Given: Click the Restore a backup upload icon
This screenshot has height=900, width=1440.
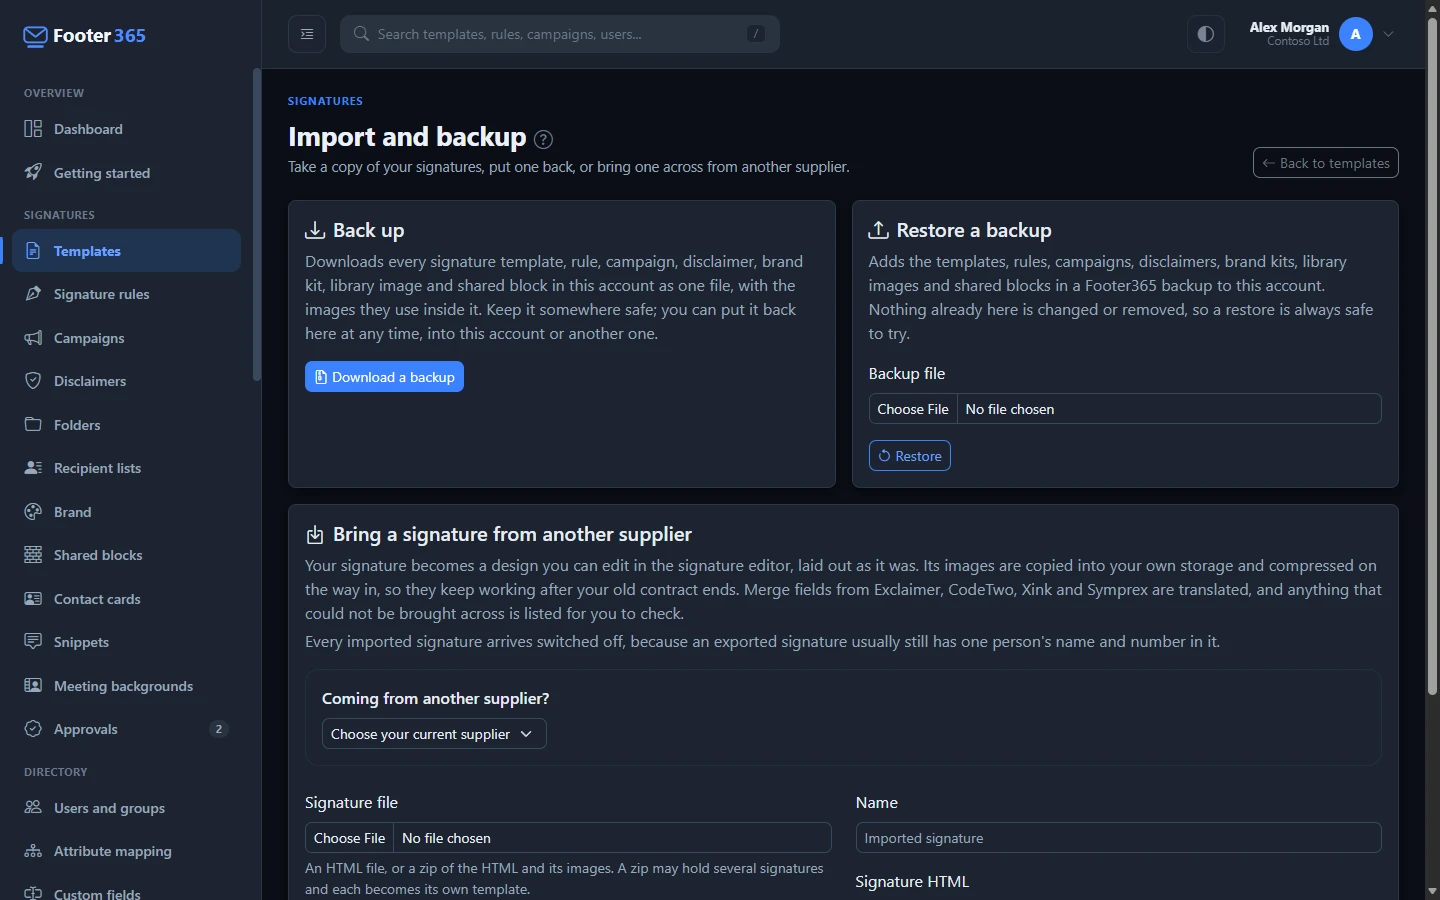Looking at the screenshot, I should 878,230.
